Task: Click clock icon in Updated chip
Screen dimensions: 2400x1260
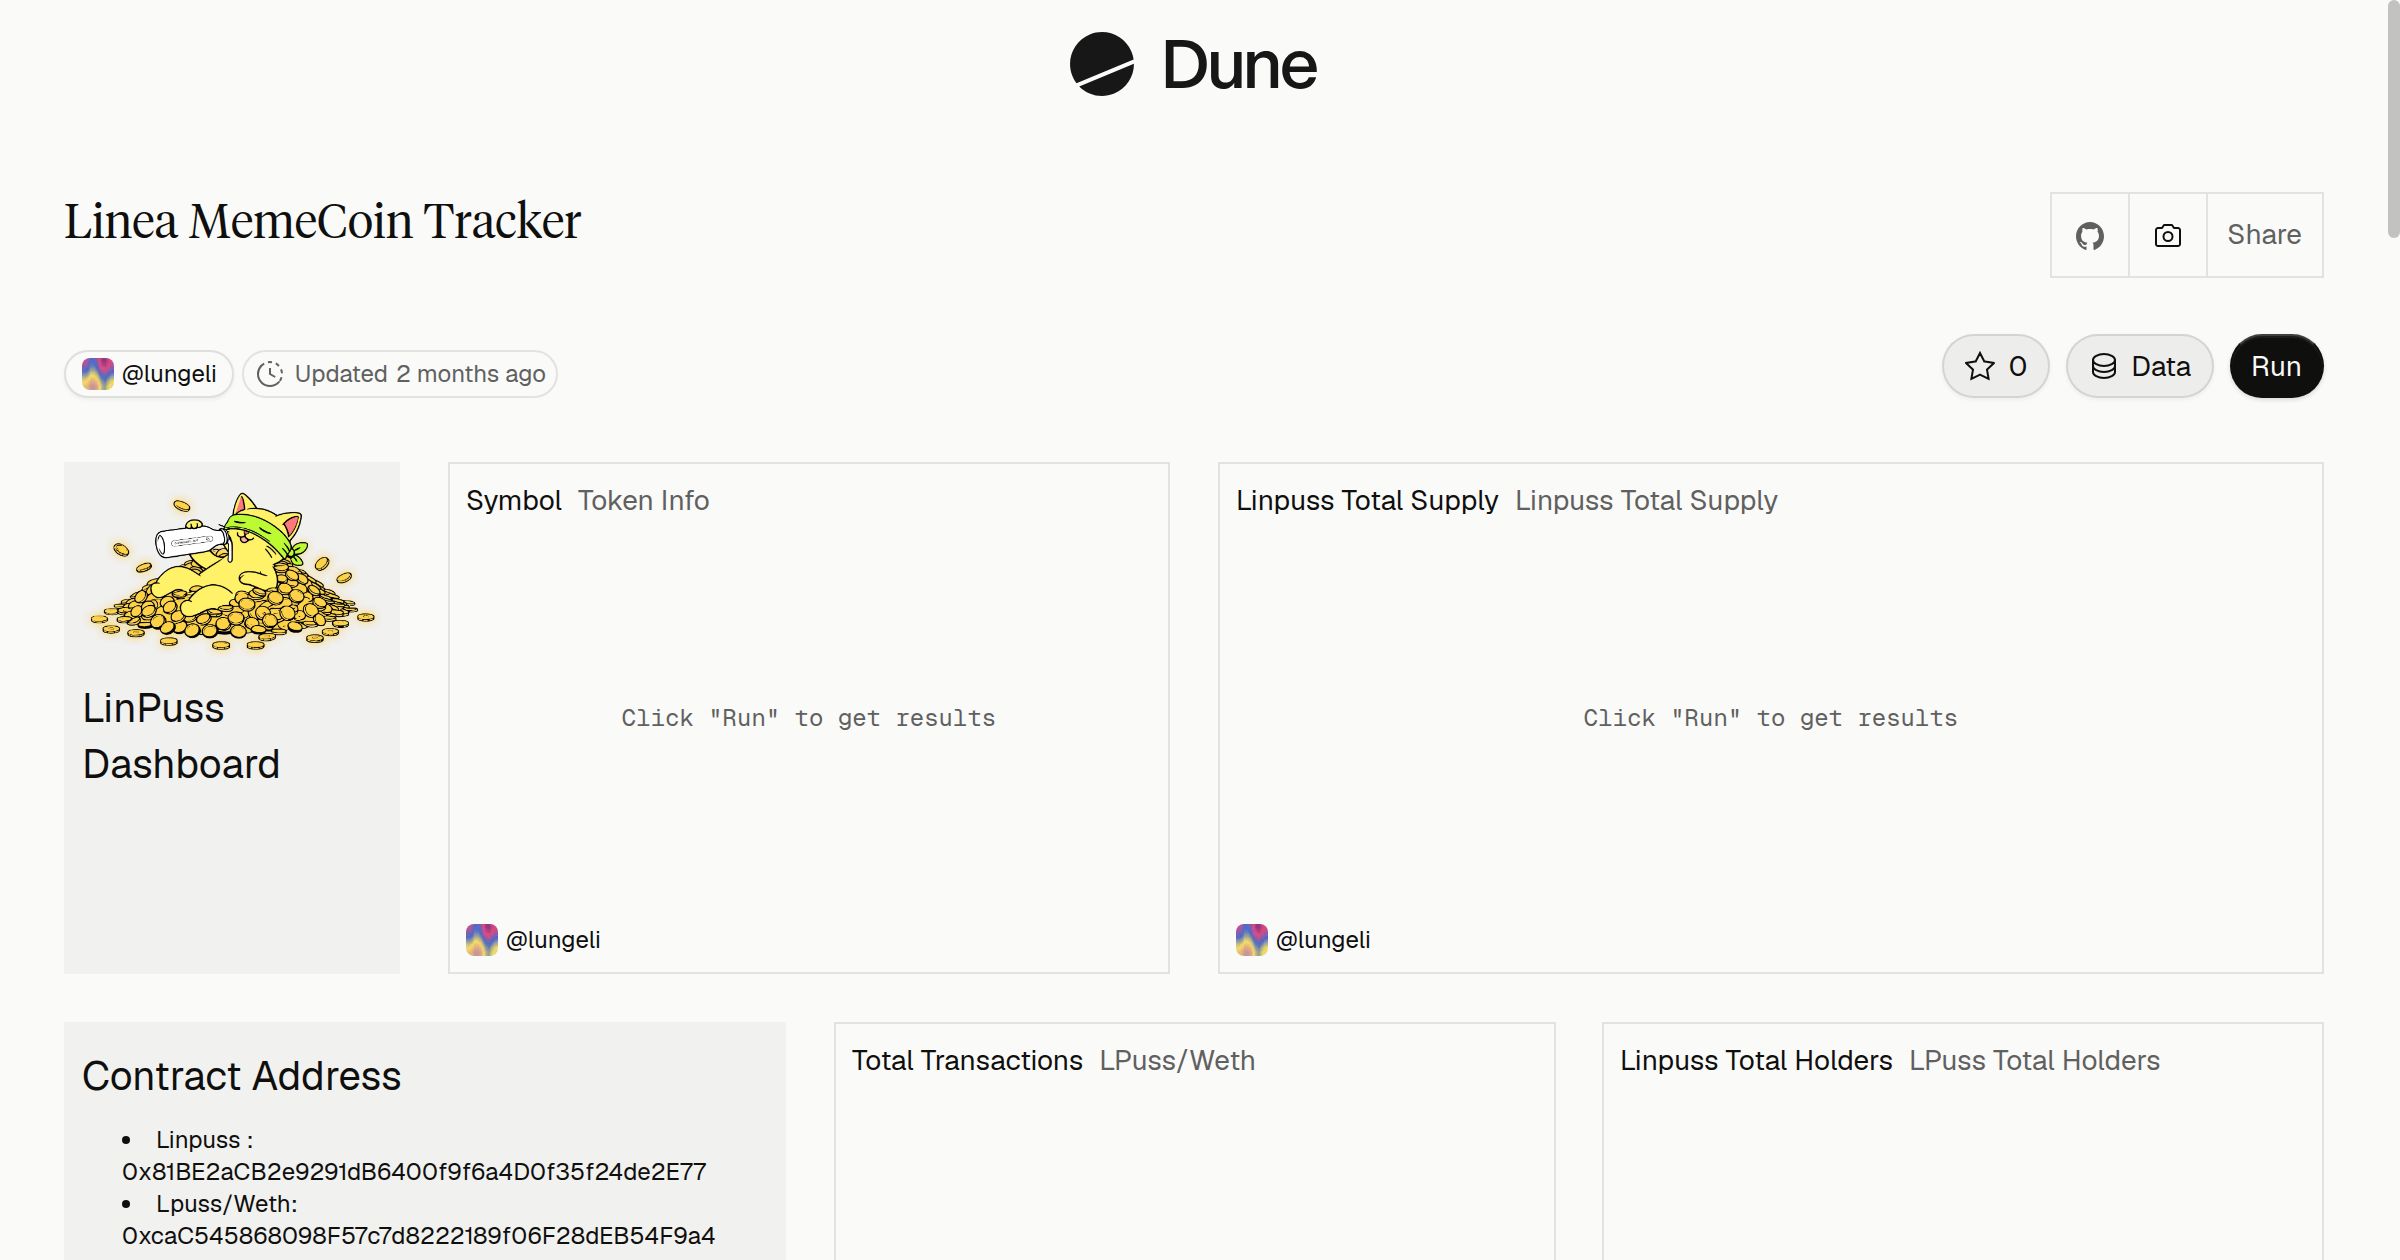Action: pyautogui.click(x=270, y=374)
